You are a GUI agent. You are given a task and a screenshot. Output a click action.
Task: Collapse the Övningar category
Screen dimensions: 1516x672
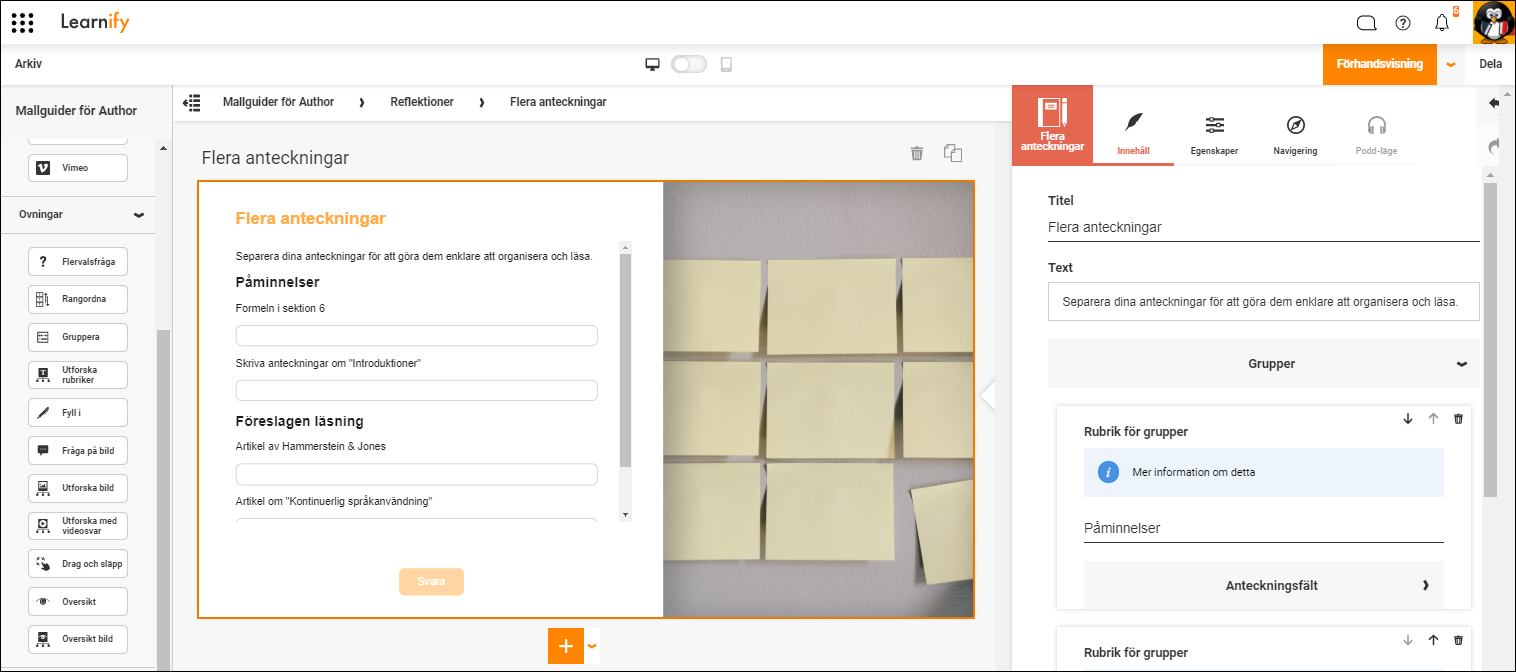point(138,215)
